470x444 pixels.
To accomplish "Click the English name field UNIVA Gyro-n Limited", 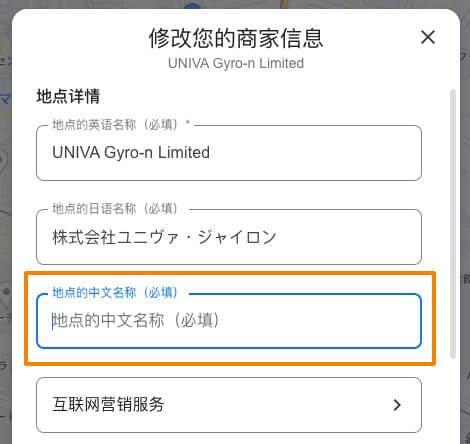I will (x=229, y=153).
